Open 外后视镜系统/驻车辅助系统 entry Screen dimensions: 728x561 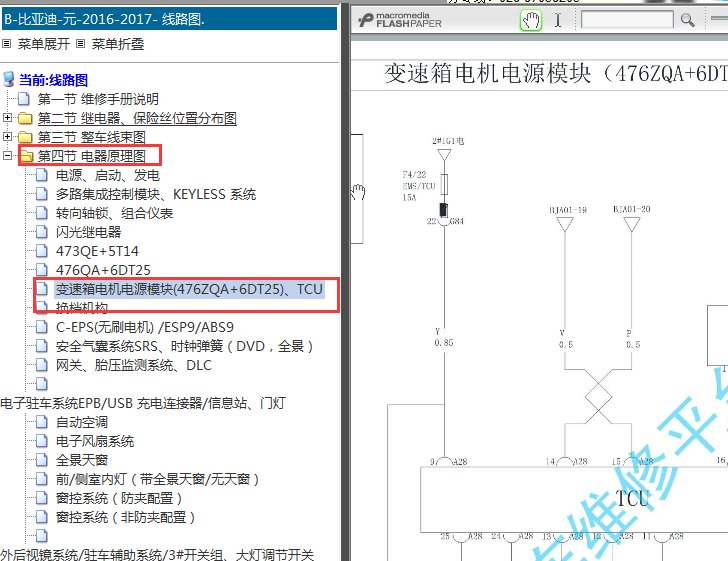pyautogui.click(x=157, y=554)
